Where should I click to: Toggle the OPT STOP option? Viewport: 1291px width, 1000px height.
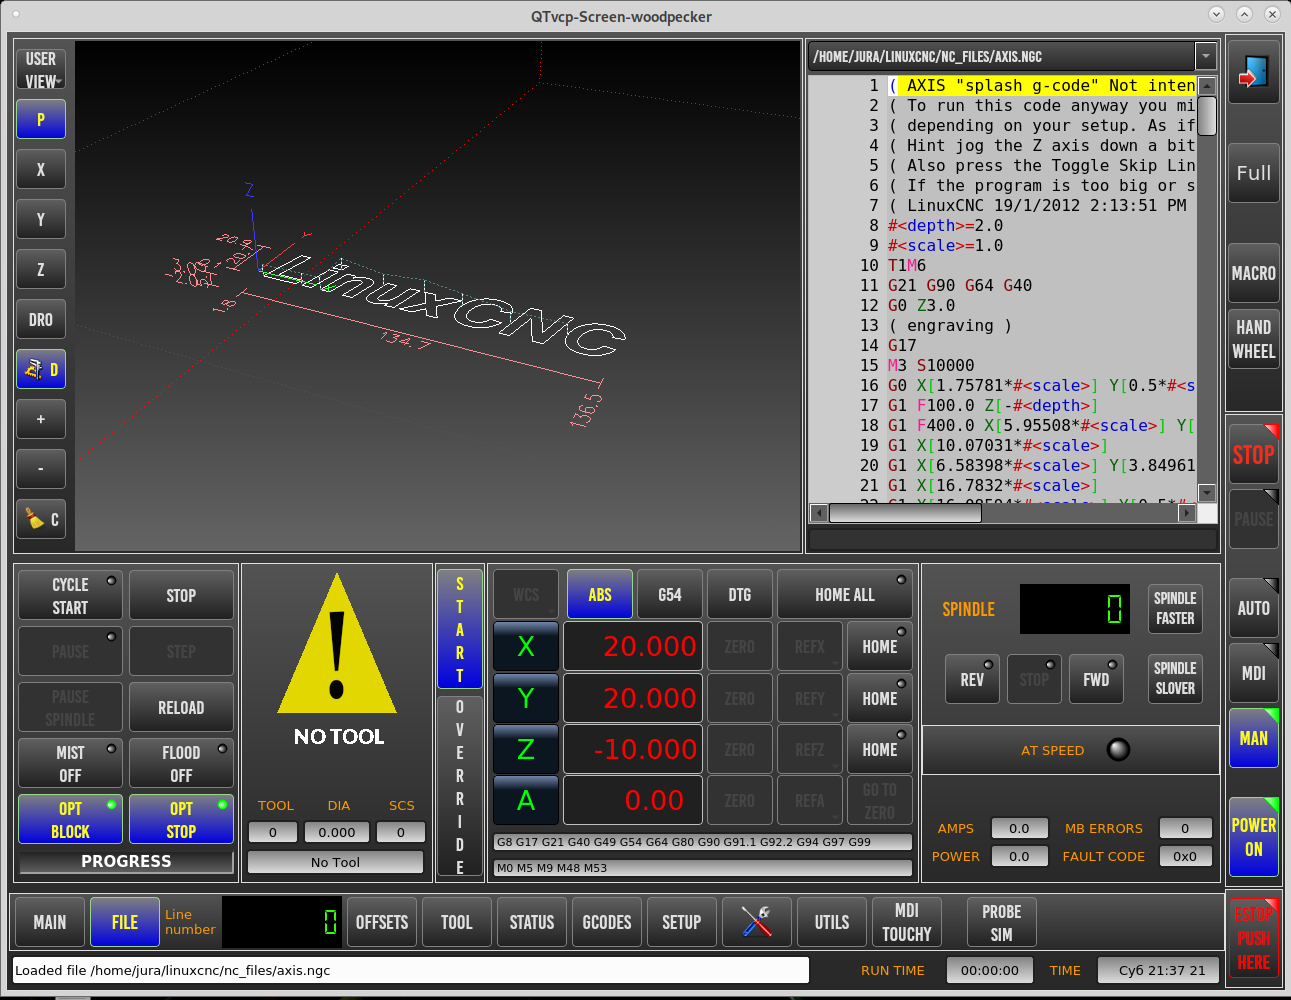181,820
